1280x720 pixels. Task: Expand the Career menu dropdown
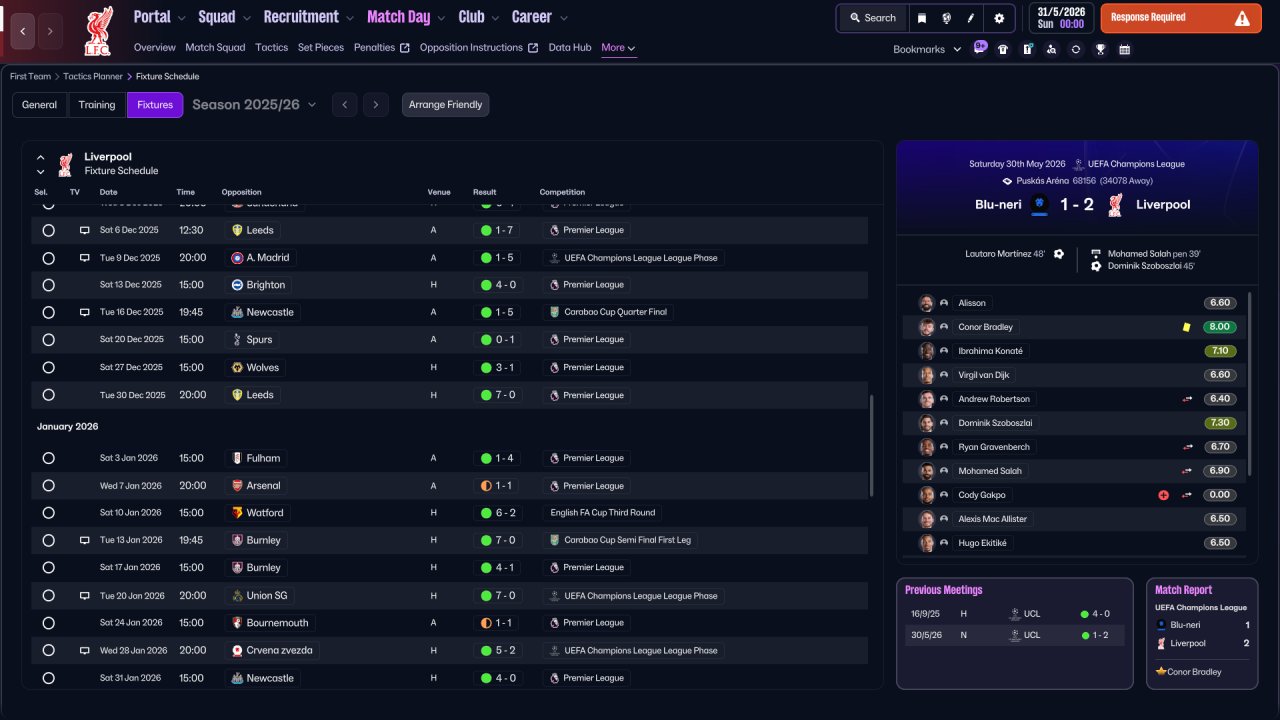(563, 18)
